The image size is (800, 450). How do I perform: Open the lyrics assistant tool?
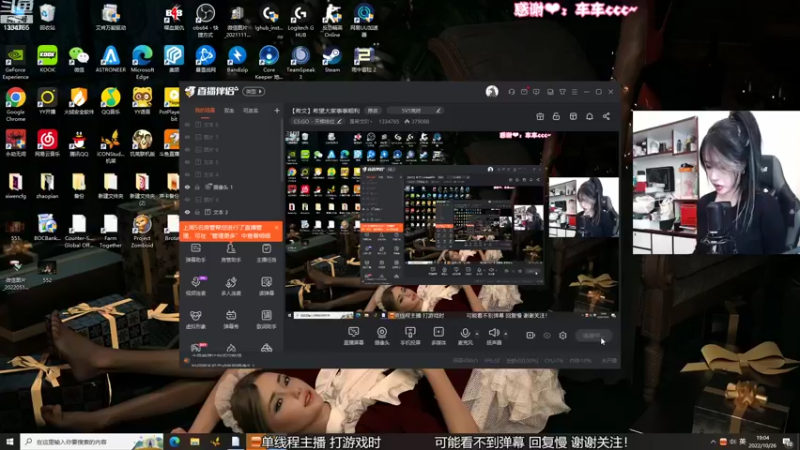click(x=266, y=319)
